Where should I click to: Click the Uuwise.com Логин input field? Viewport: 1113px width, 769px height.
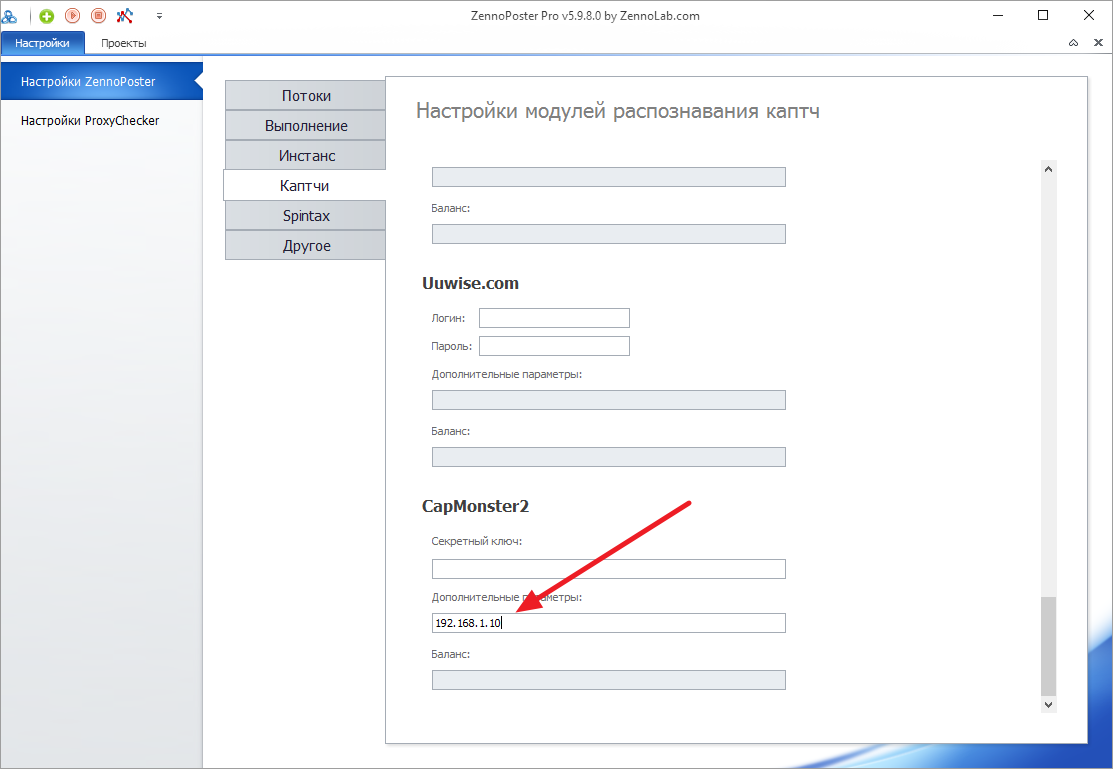554,318
